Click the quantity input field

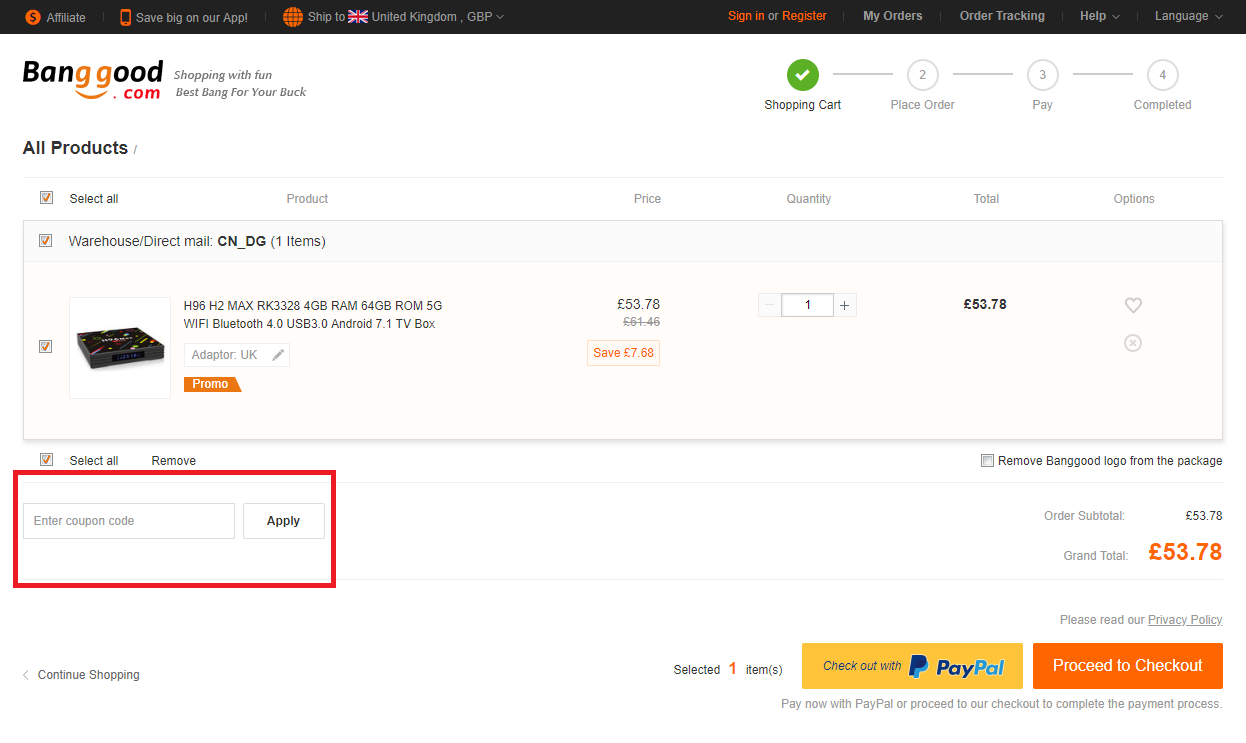(x=808, y=305)
